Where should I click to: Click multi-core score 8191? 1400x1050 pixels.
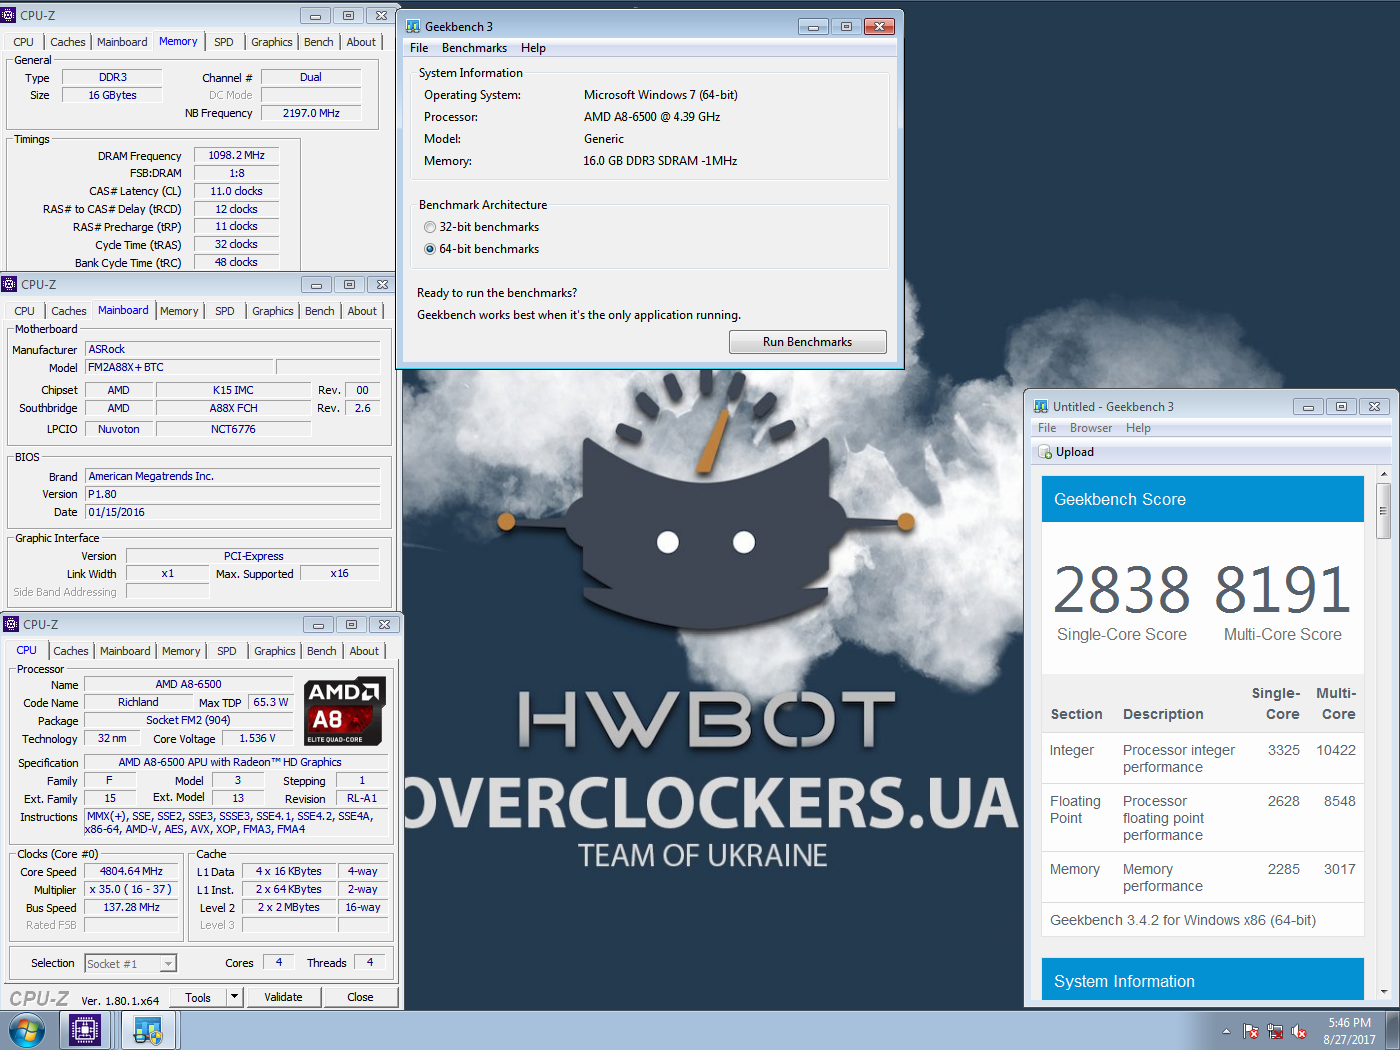point(1283,590)
